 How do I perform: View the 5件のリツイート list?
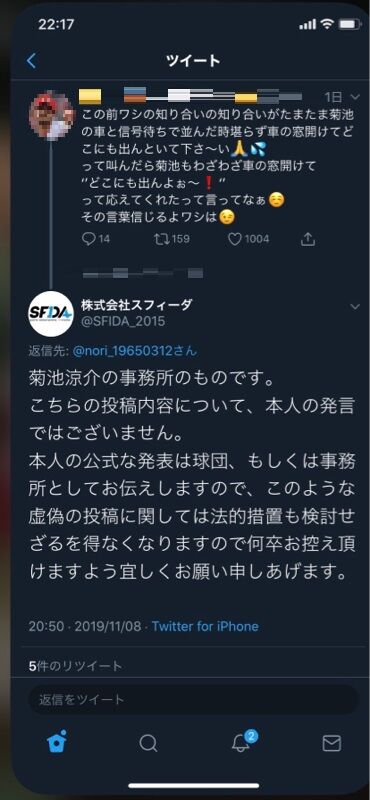pyautogui.click(x=76, y=665)
